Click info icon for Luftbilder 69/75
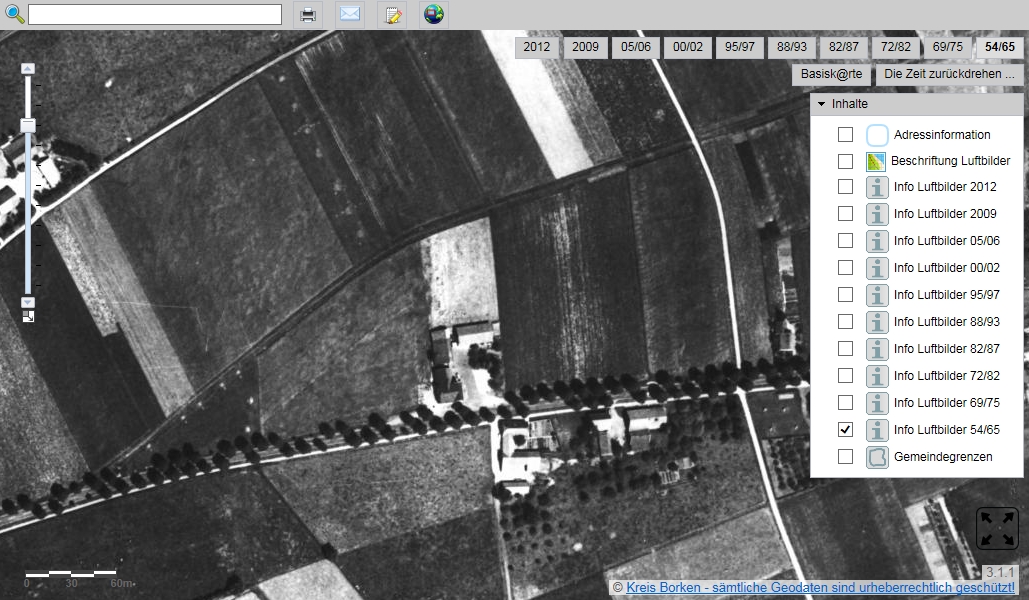 click(877, 402)
